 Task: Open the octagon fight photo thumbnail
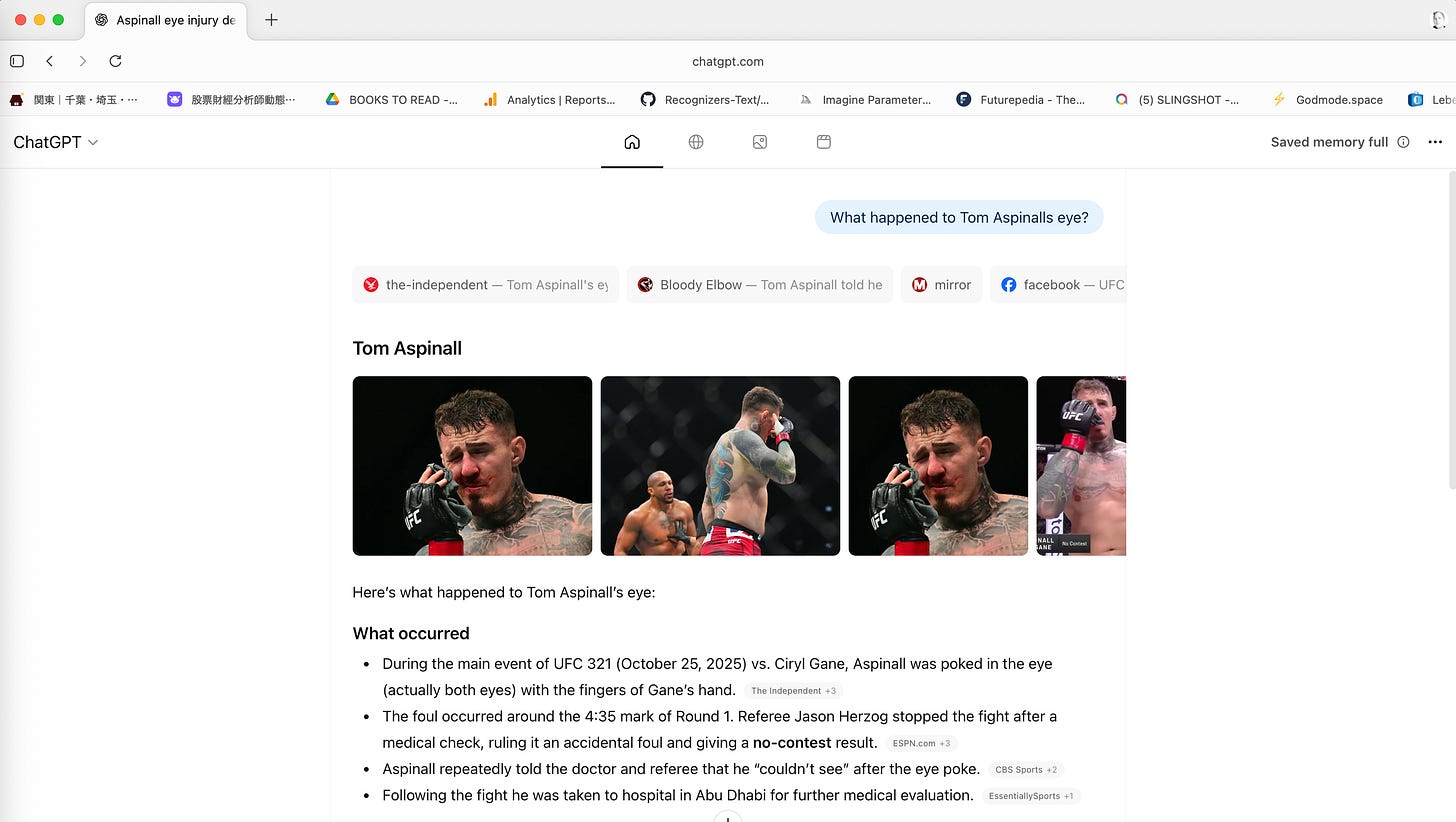coord(720,466)
